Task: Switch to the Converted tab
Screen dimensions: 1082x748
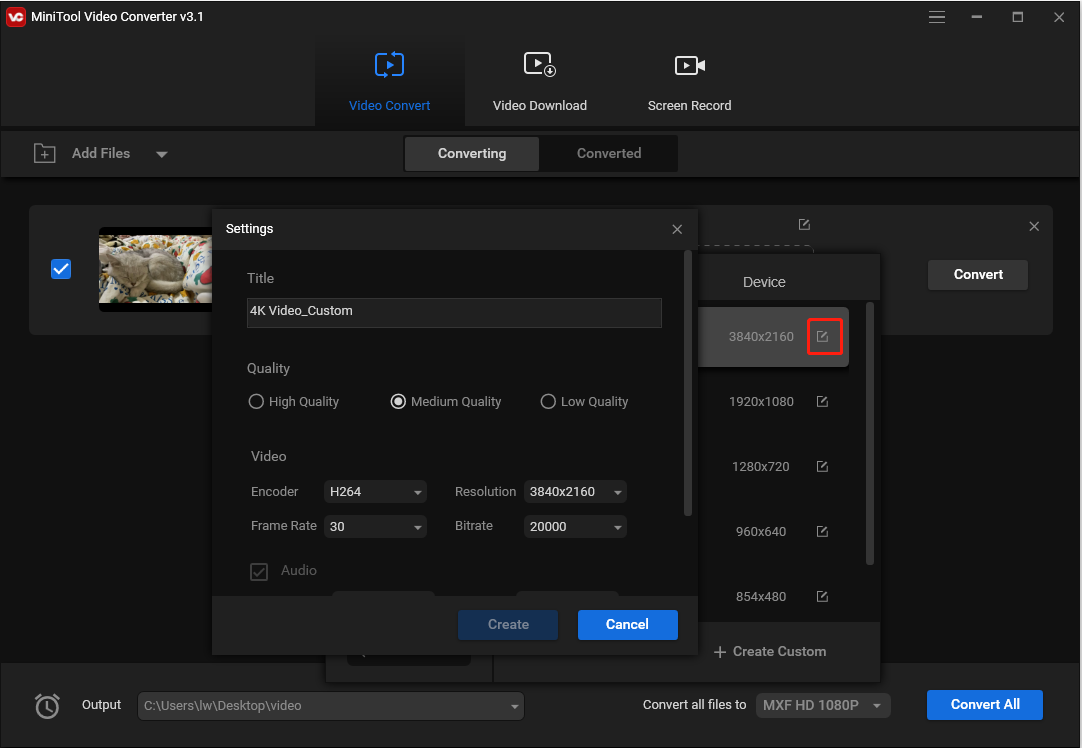Action: tap(608, 153)
